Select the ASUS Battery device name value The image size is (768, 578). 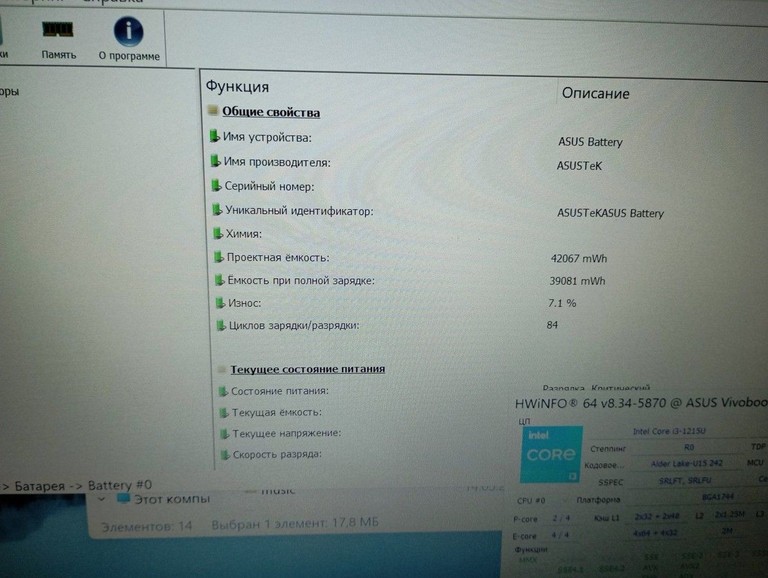[x=590, y=142]
